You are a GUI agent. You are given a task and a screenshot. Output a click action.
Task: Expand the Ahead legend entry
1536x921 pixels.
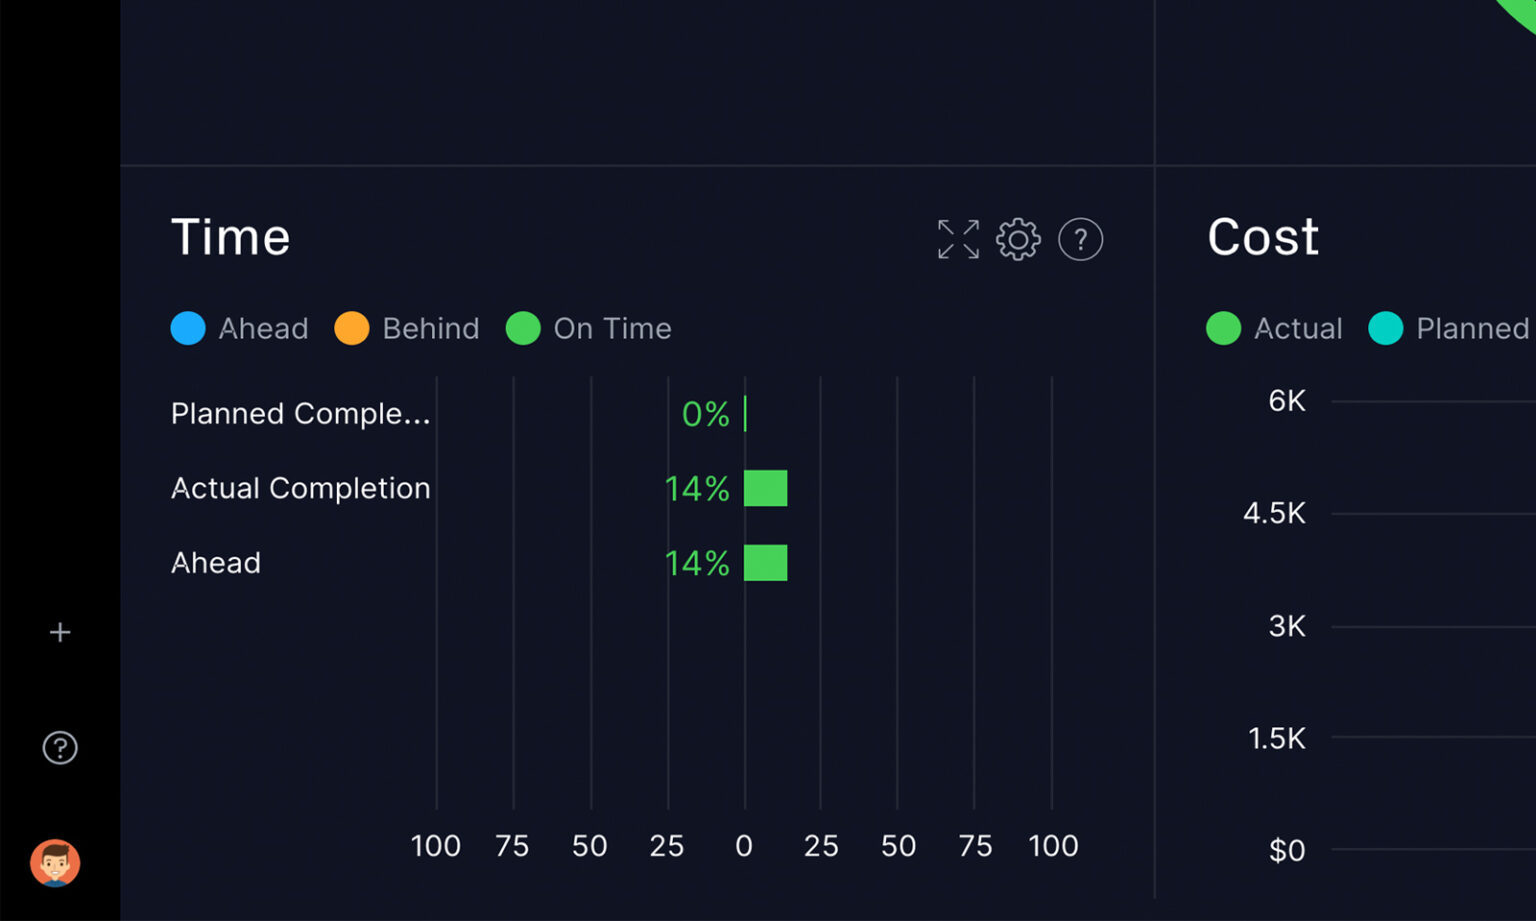tap(241, 328)
